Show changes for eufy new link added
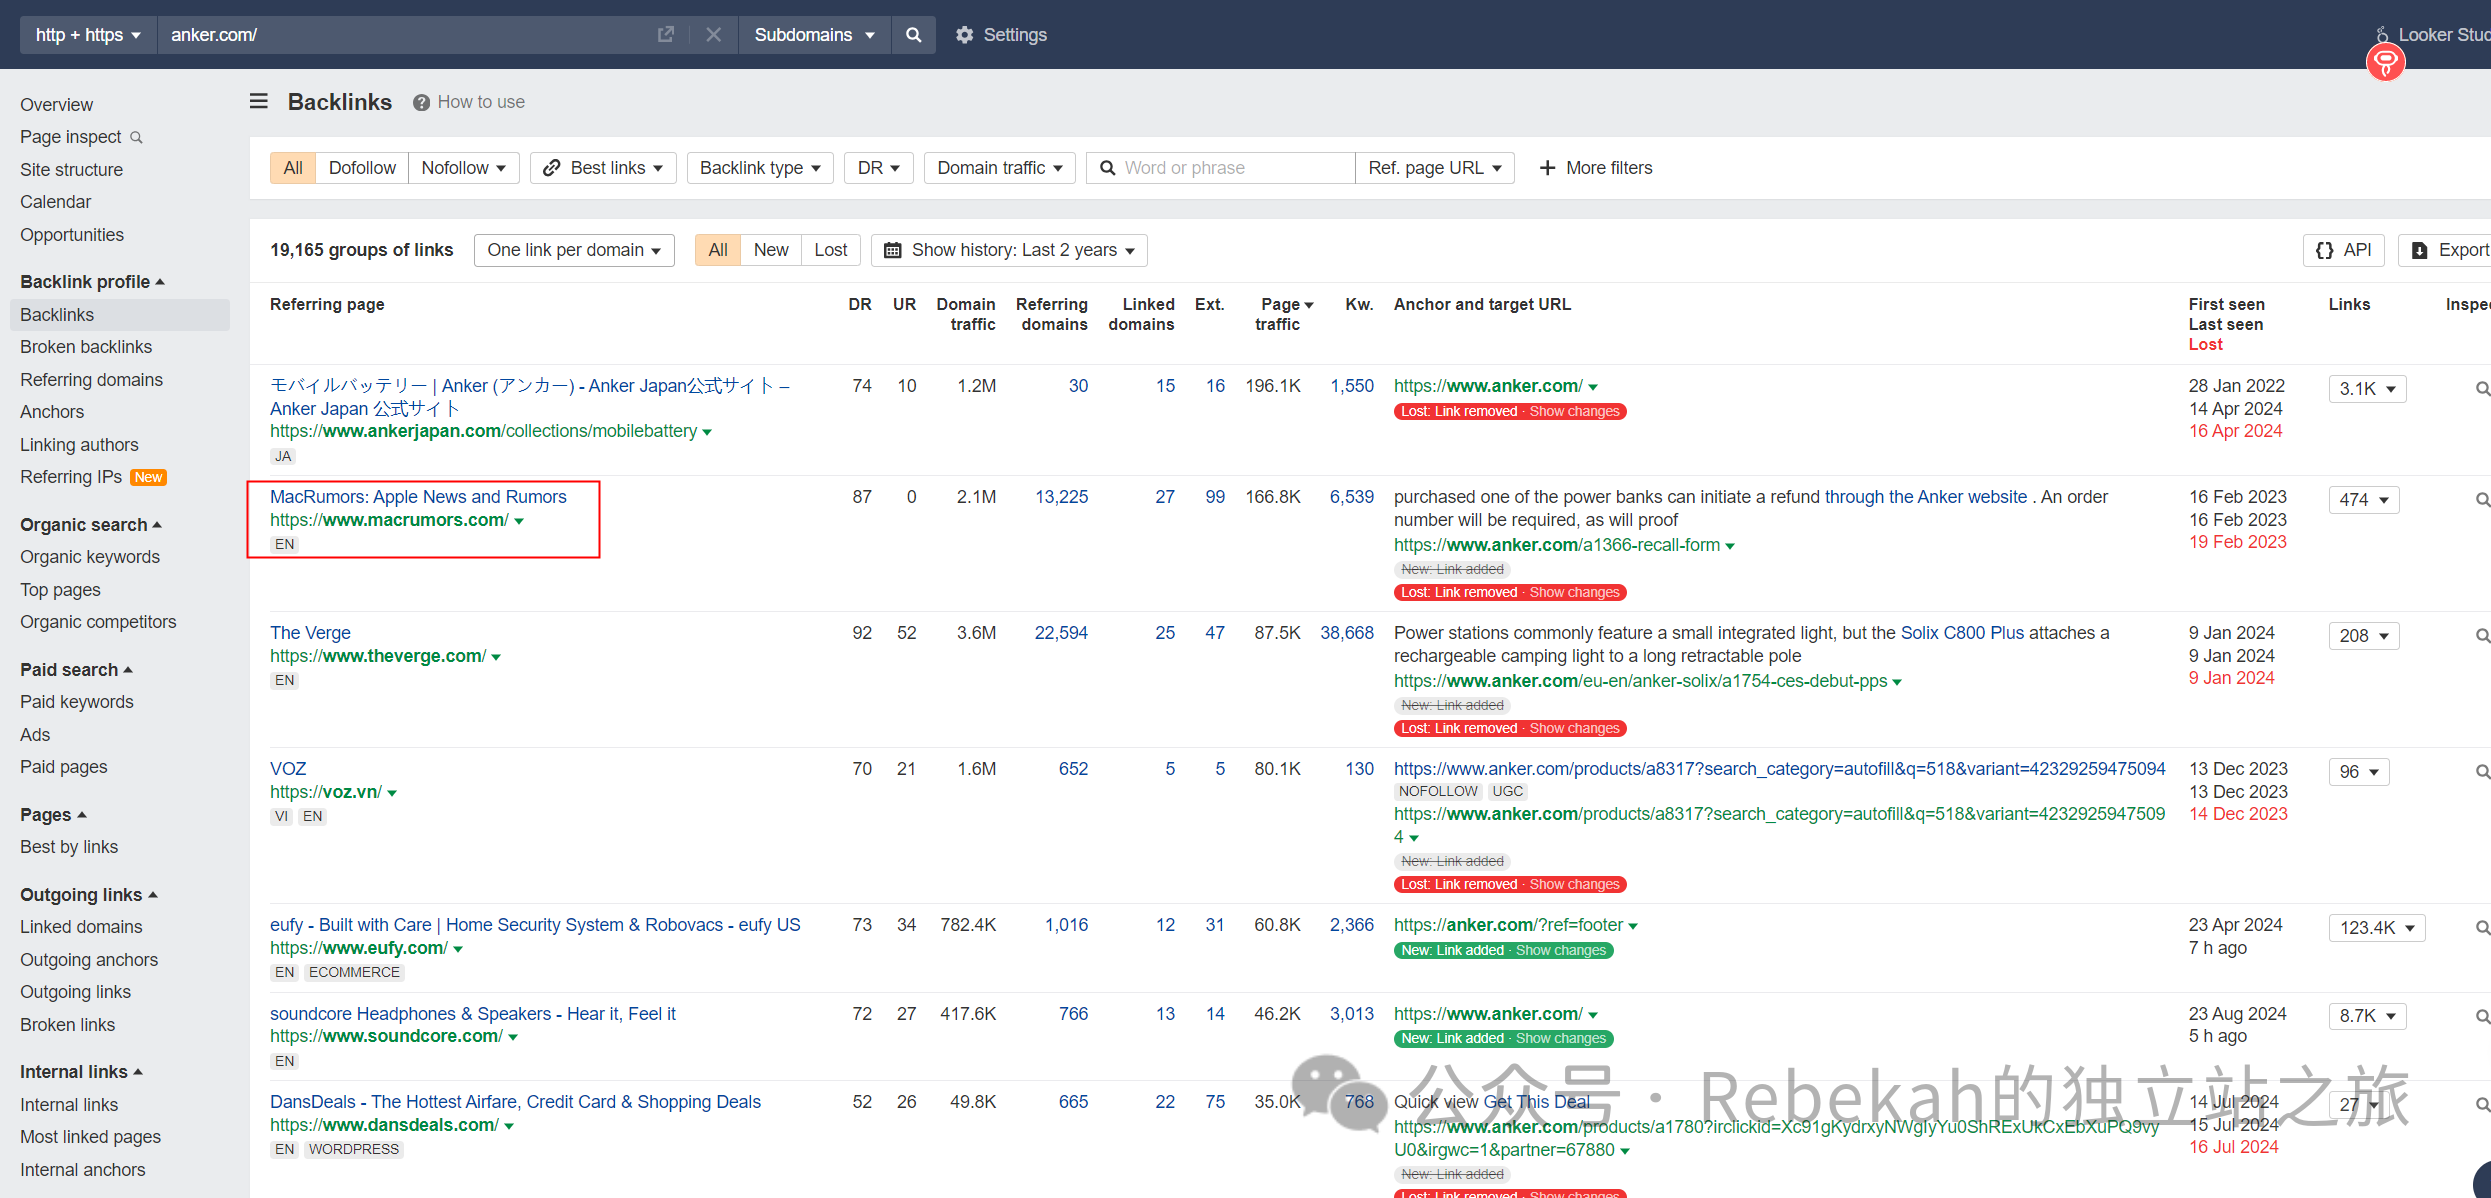The height and width of the screenshot is (1198, 2491). pos(1560,951)
